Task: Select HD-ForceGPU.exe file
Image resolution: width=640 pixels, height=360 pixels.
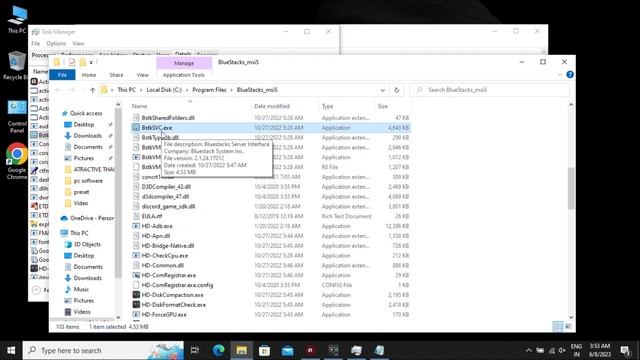Action: pyautogui.click(x=270, y=314)
